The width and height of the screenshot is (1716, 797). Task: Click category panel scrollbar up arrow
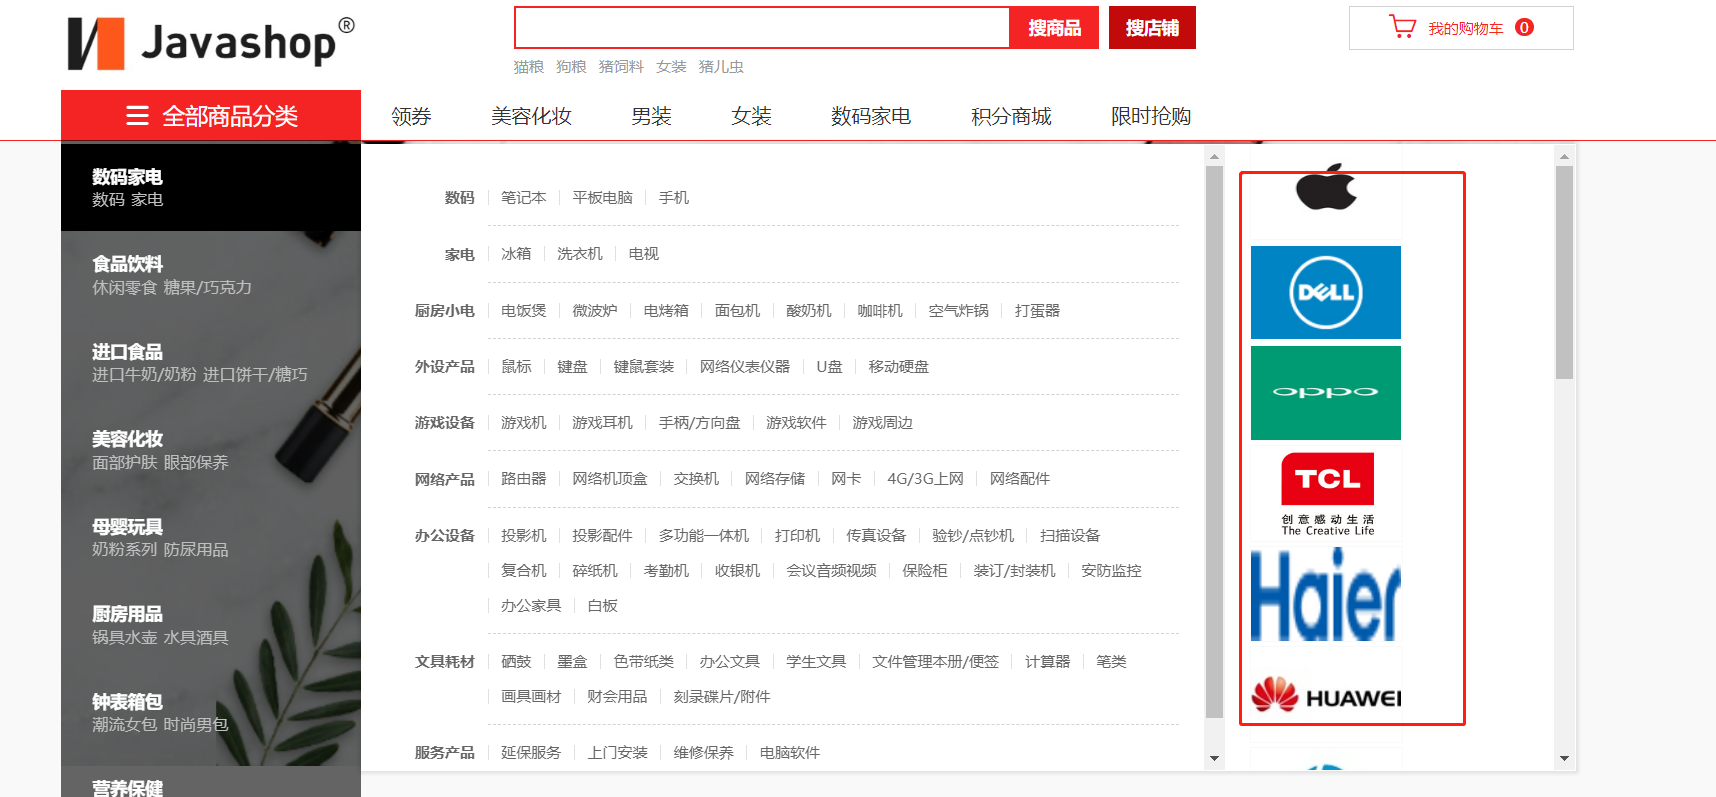(x=1214, y=157)
